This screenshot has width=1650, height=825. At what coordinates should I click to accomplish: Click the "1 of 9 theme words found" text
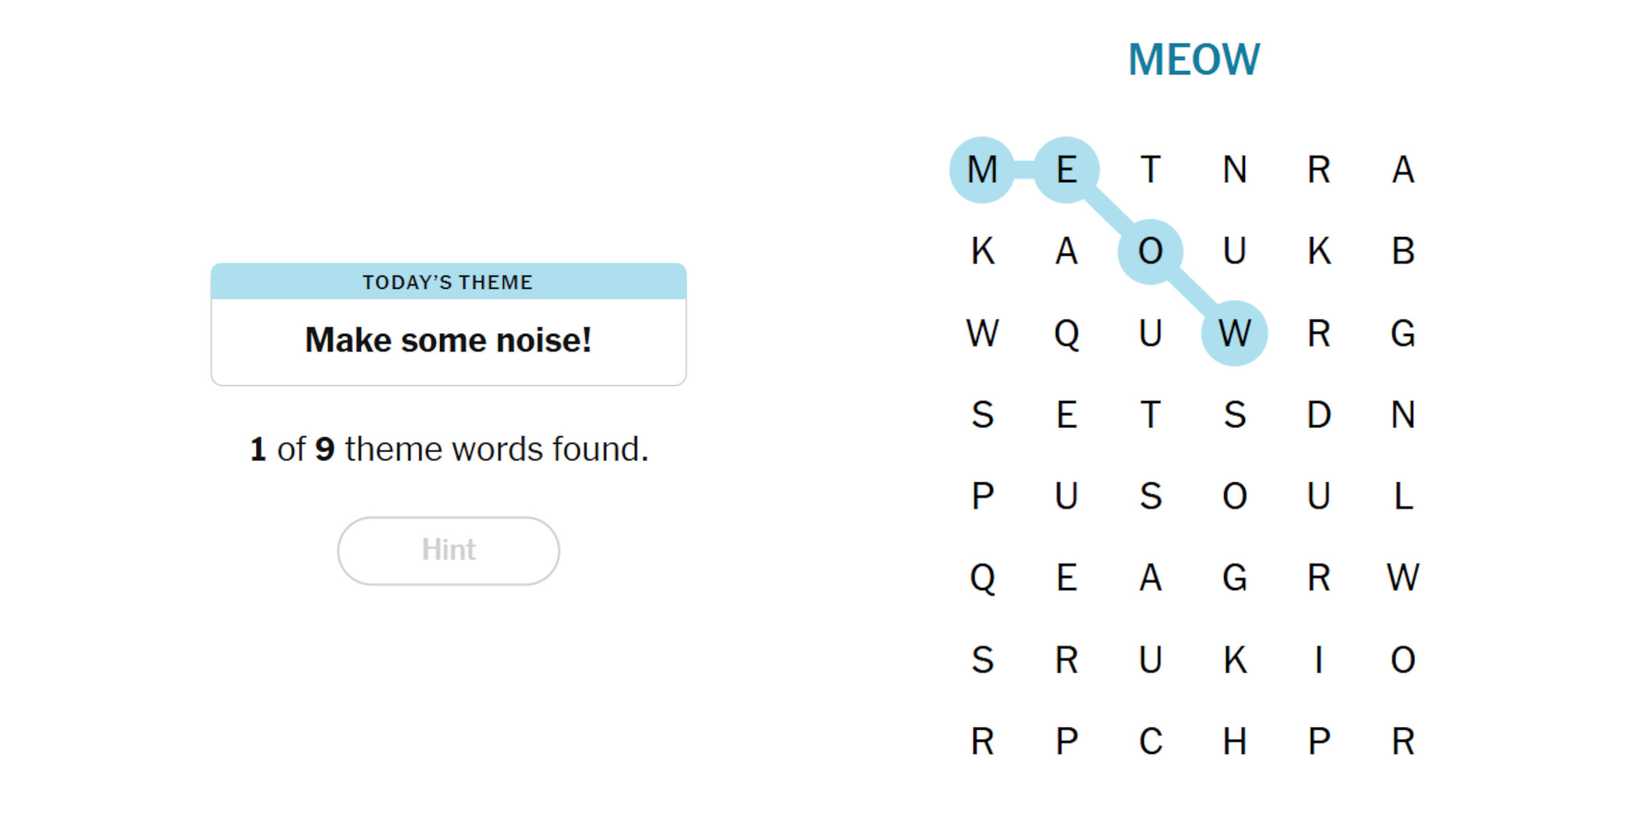448,449
